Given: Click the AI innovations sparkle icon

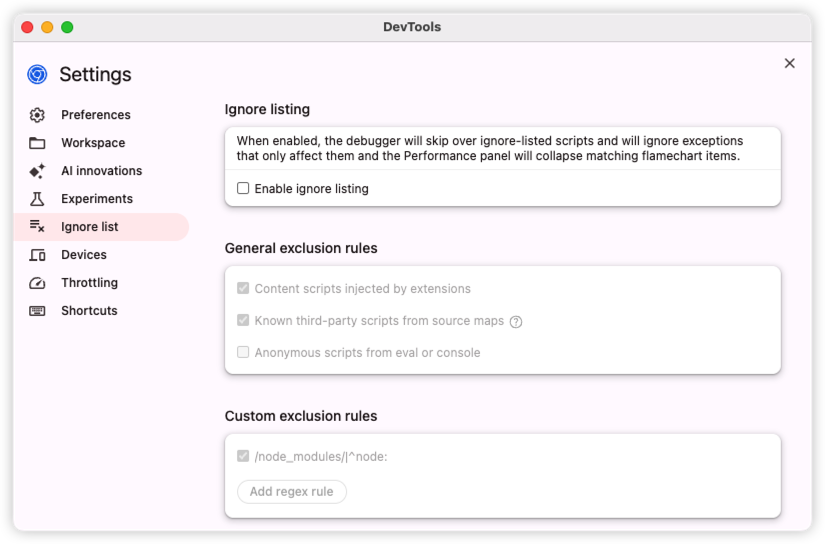Looking at the screenshot, I should pyautogui.click(x=37, y=171).
